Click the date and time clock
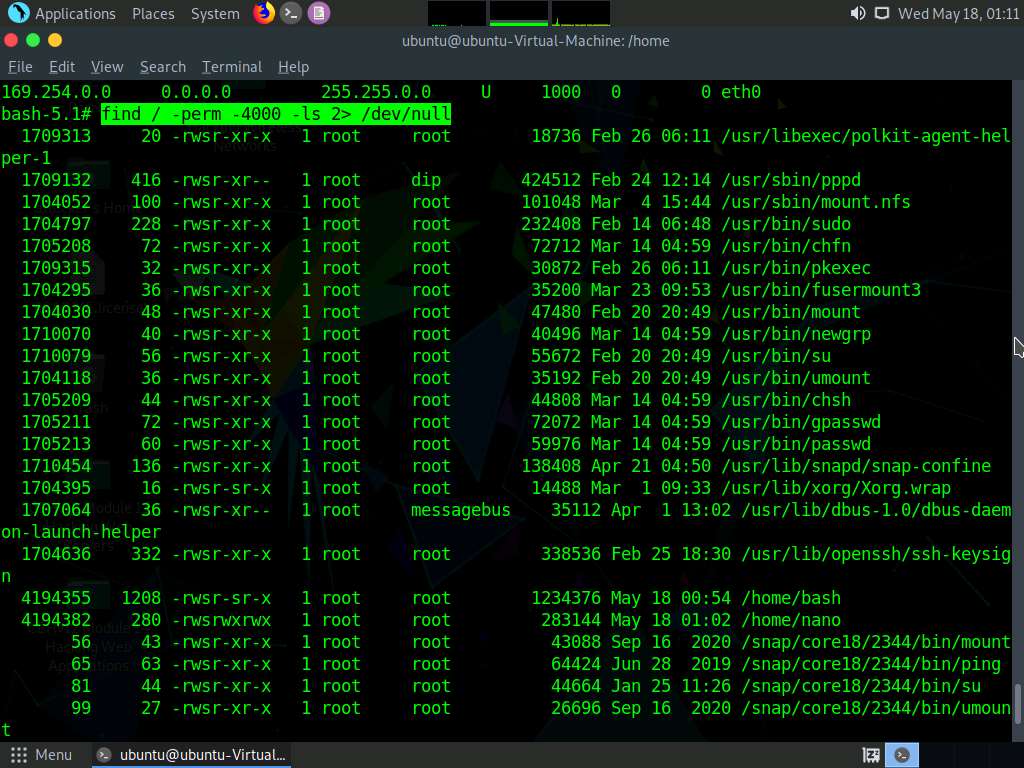The width and height of the screenshot is (1024, 768). [x=958, y=13]
